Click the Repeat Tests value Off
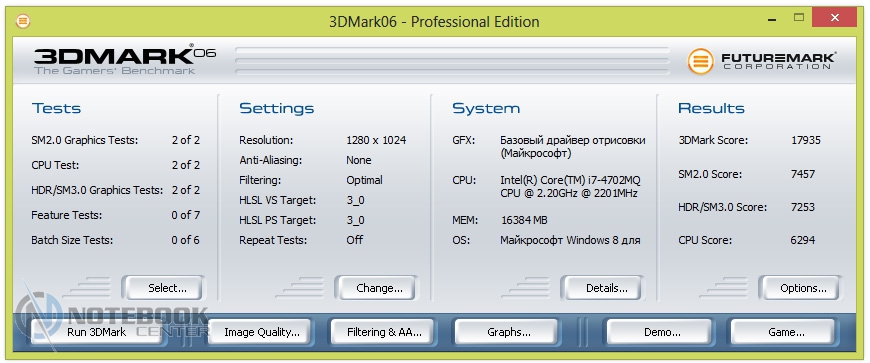 coord(355,240)
